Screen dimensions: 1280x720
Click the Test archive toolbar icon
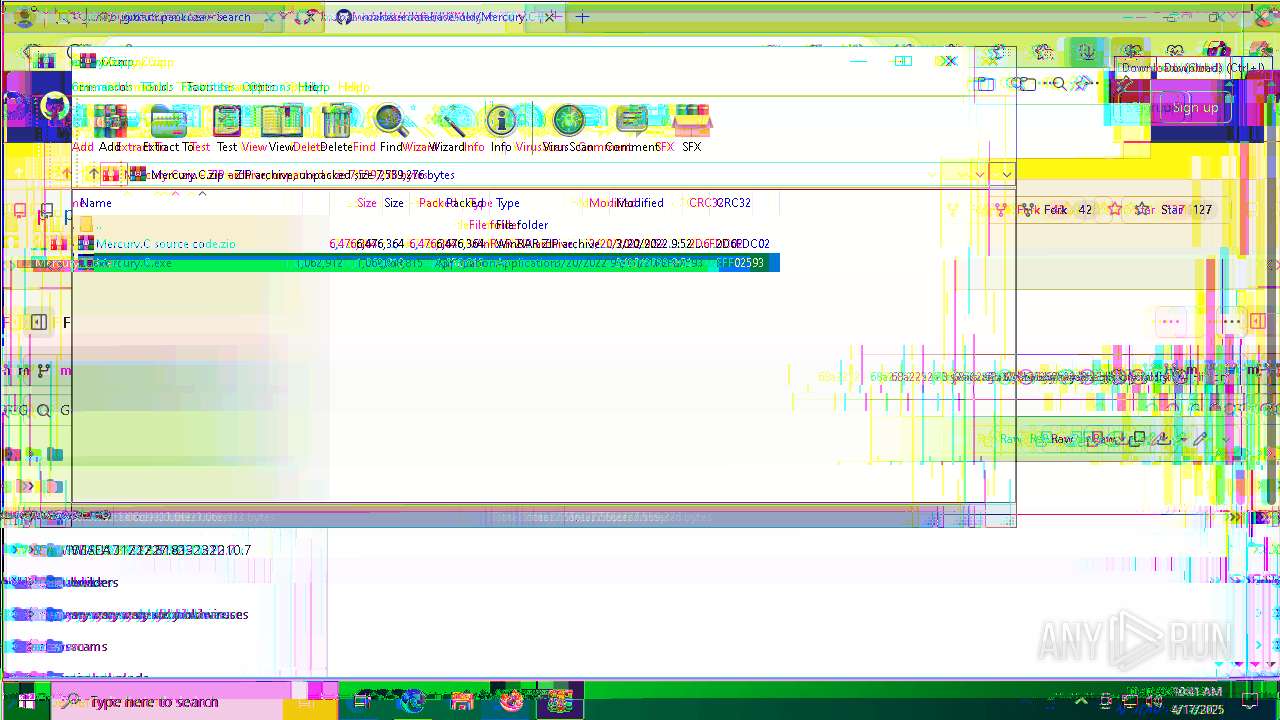tap(227, 128)
